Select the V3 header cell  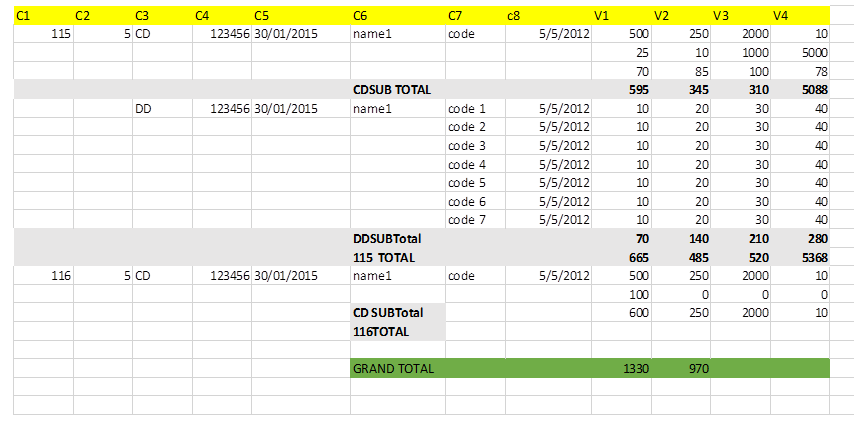[x=741, y=16]
